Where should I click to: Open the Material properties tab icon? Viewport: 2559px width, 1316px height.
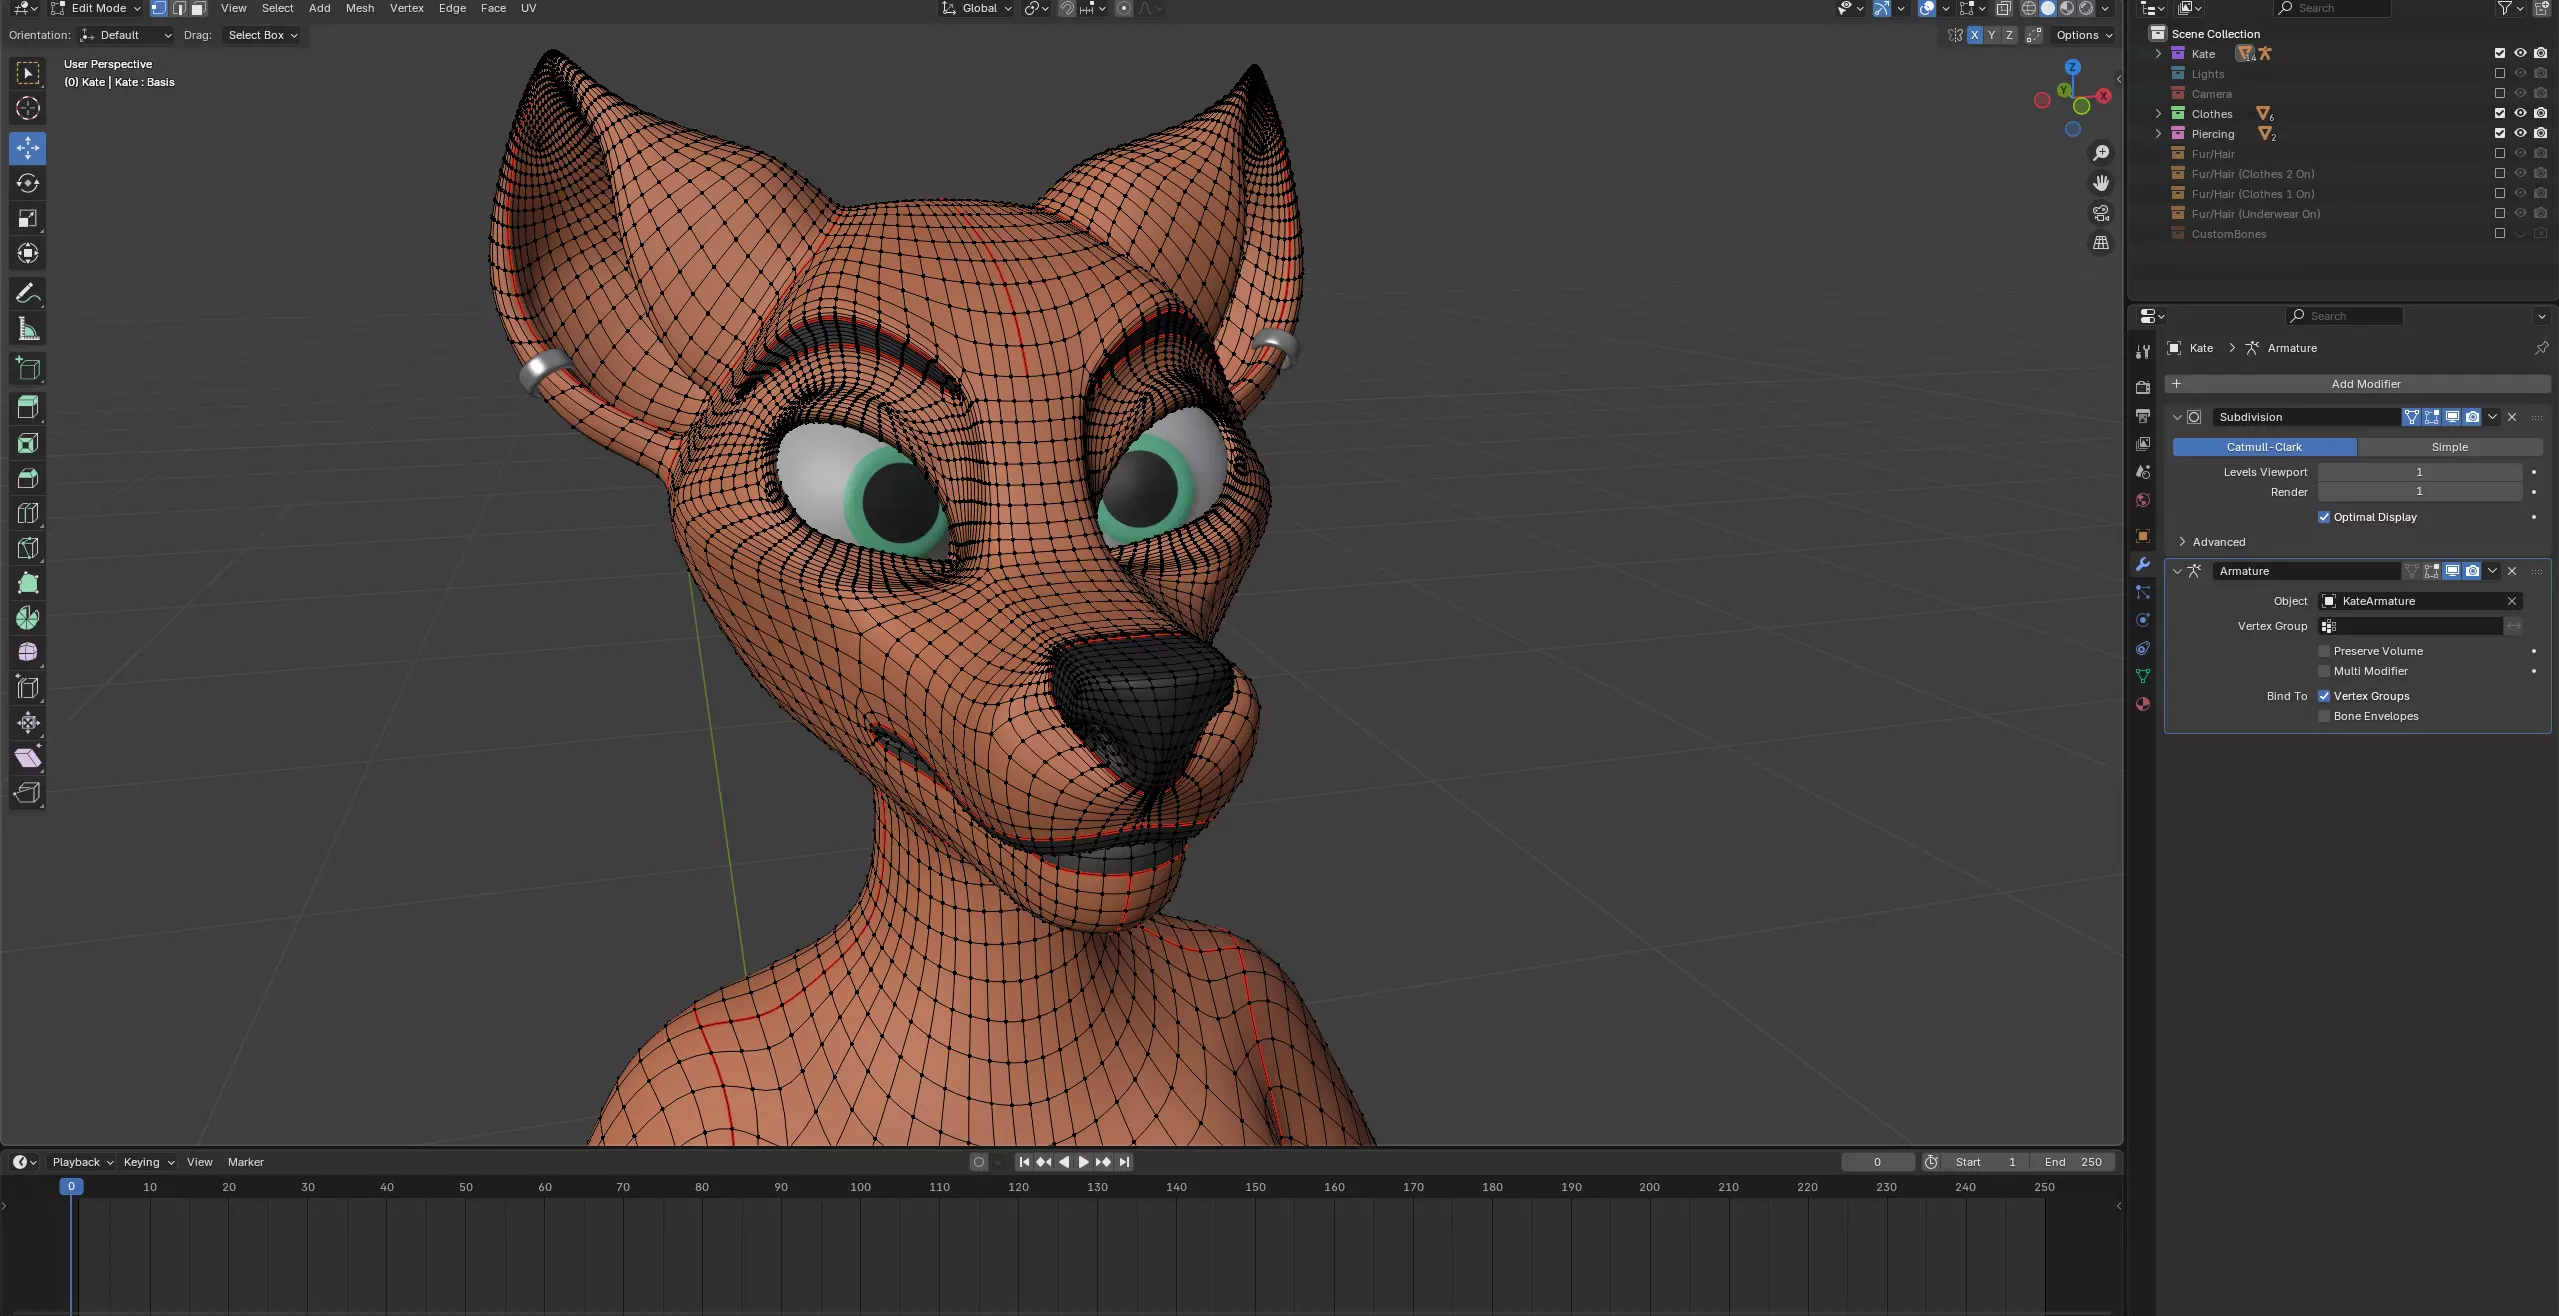coord(2142,704)
